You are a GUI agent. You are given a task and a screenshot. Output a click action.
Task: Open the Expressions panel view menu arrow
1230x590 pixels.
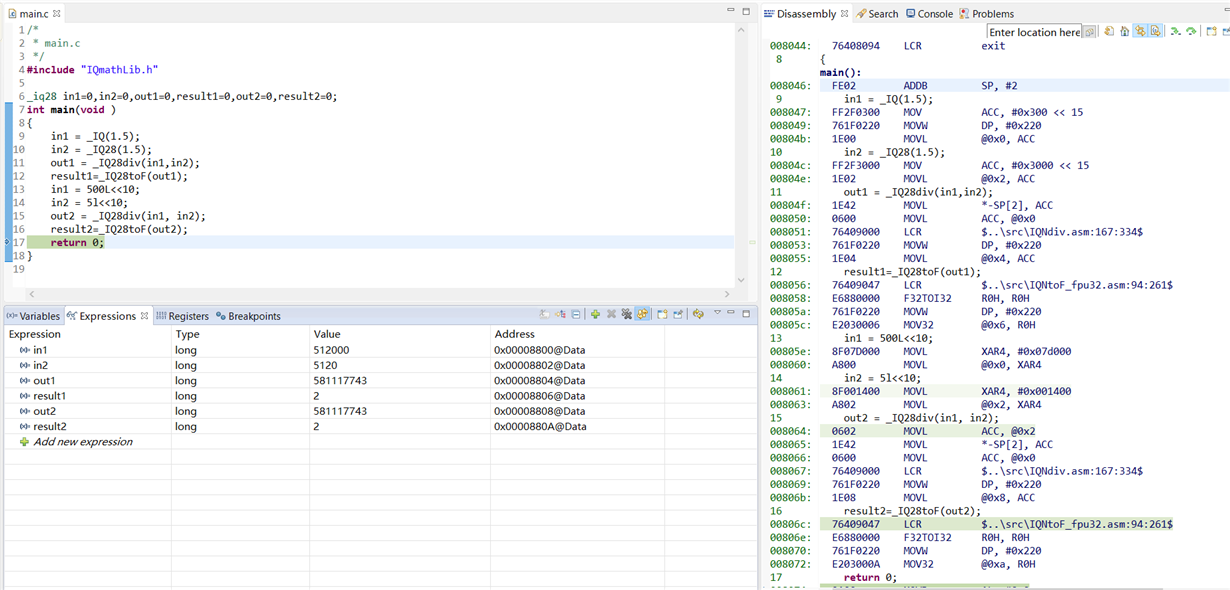point(717,314)
